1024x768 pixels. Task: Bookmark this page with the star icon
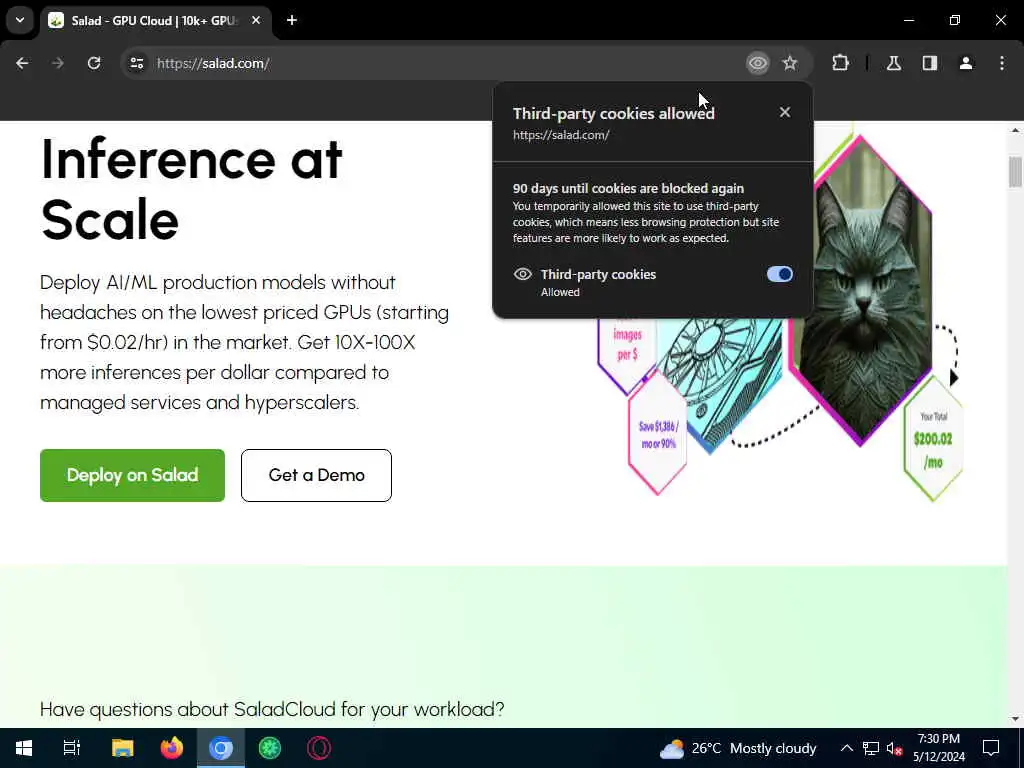click(x=790, y=63)
